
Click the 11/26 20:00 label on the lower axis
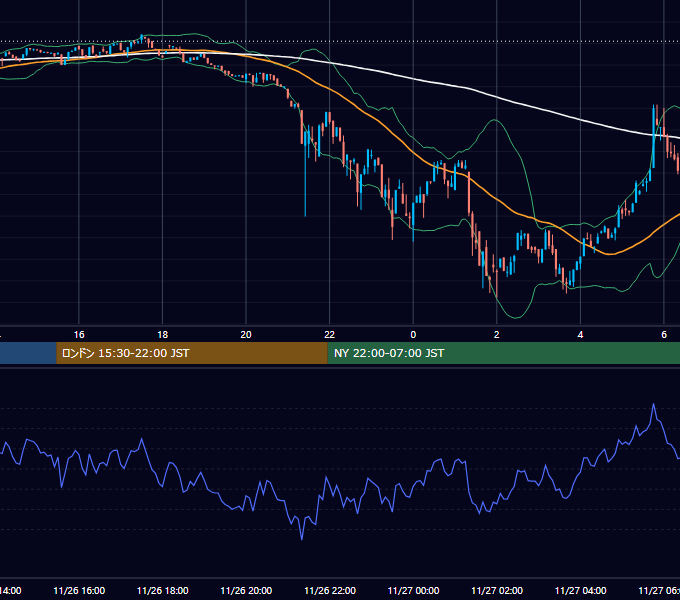coord(246,590)
